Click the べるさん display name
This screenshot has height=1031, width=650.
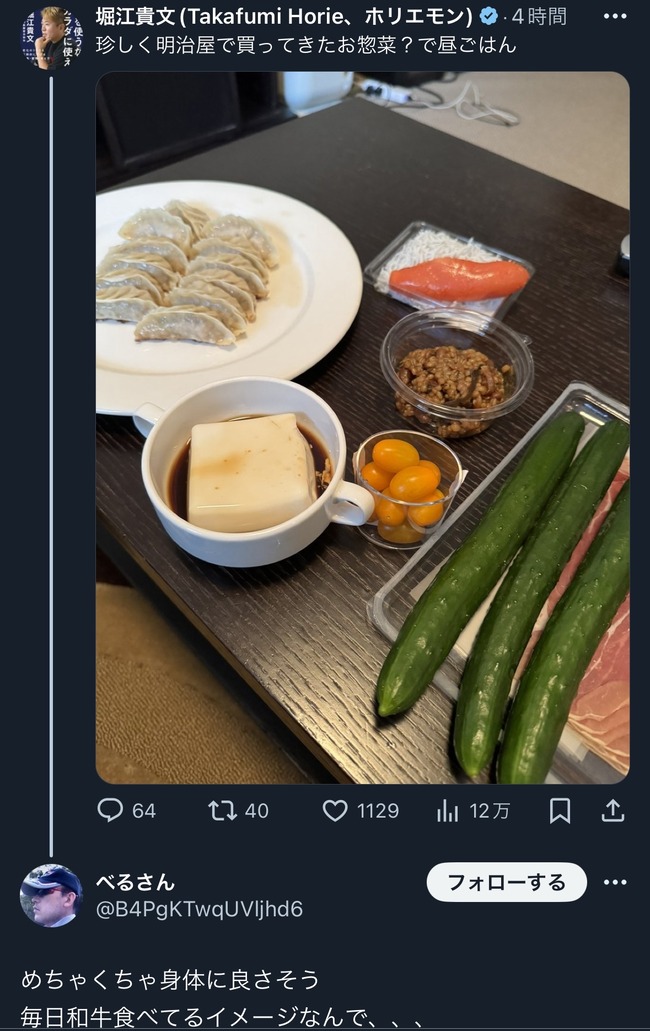click(135, 882)
